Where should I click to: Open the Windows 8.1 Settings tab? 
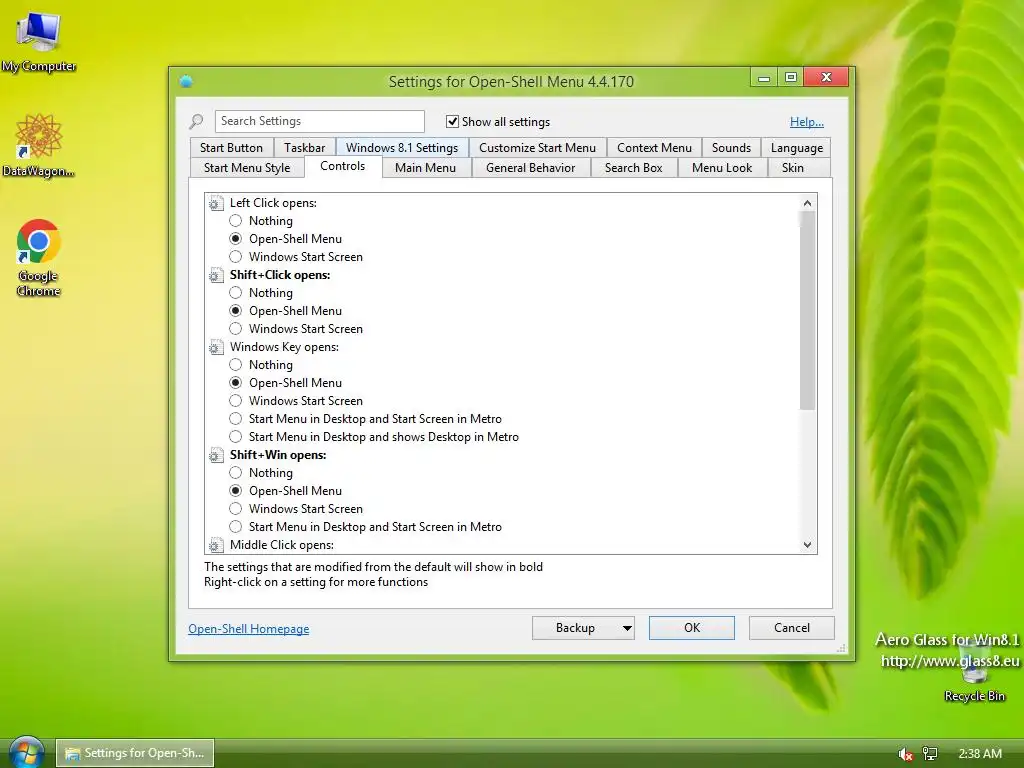(x=402, y=148)
